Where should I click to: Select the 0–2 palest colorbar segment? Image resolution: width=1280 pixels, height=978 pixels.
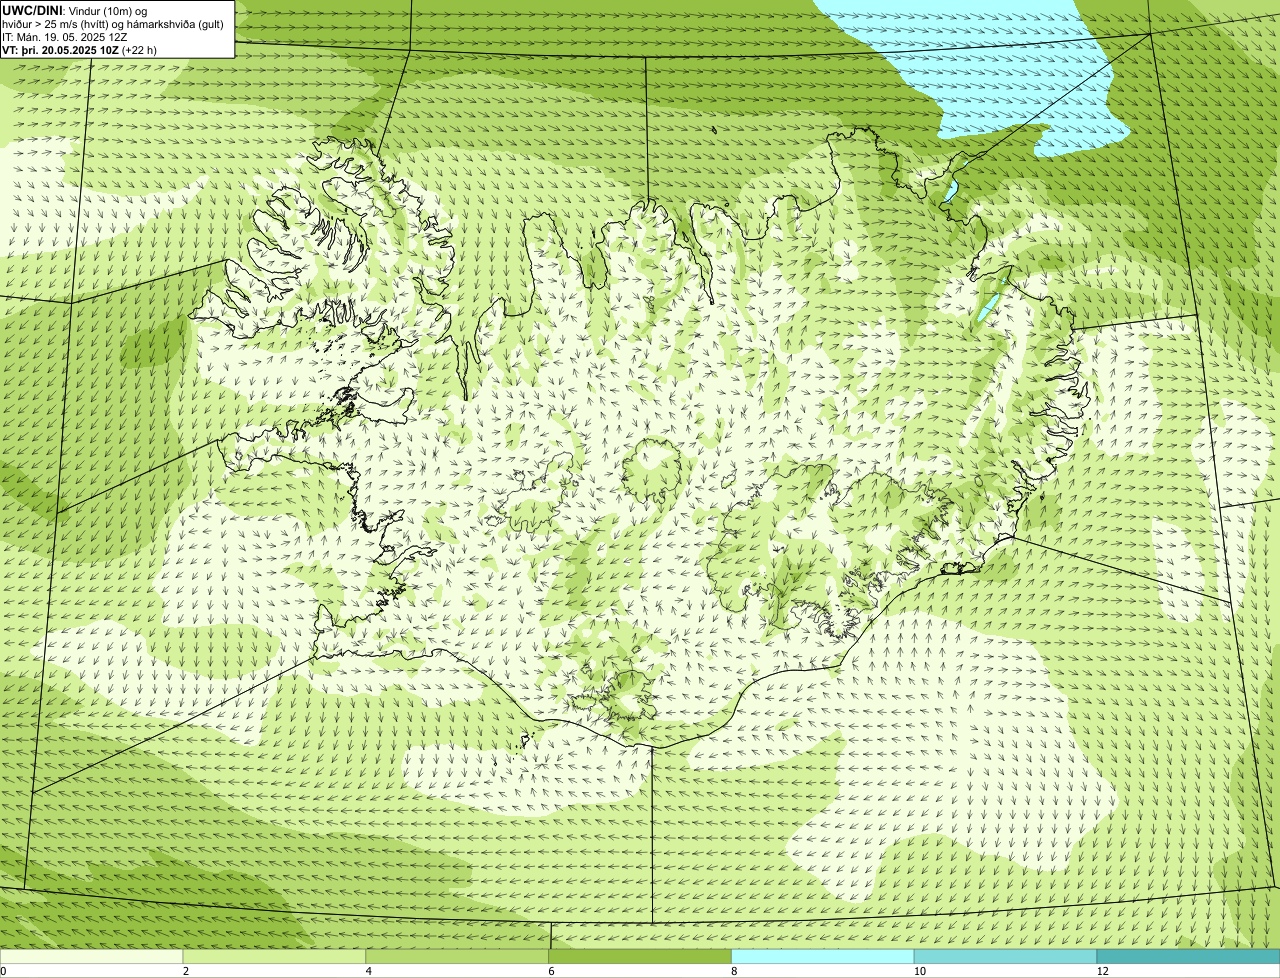(92, 957)
